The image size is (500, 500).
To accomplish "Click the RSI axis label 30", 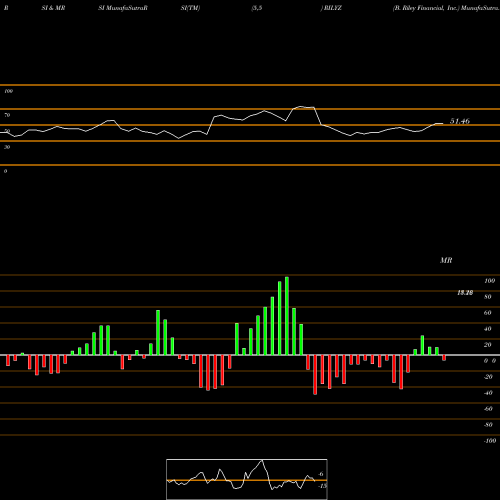I will (x=7, y=147).
